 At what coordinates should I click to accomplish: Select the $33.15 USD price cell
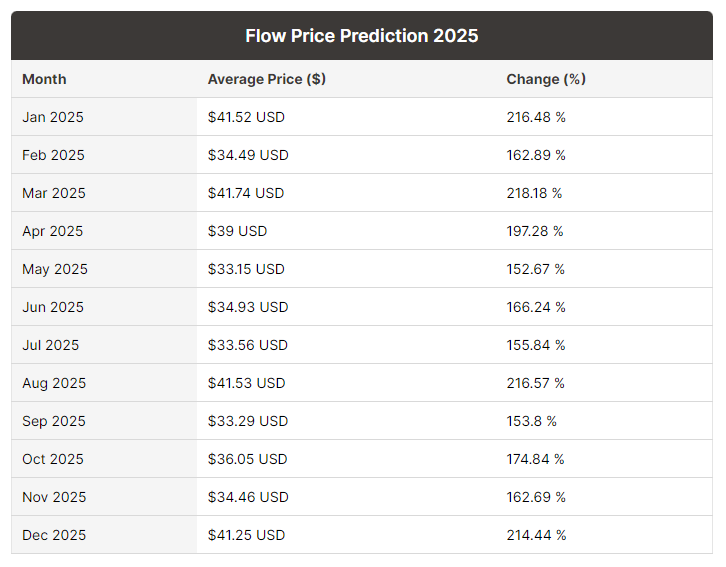pos(246,269)
